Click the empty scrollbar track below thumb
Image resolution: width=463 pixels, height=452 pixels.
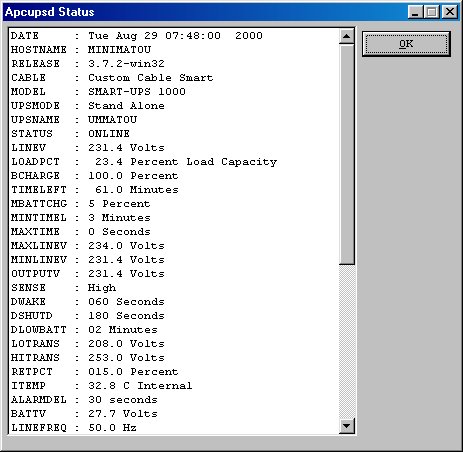[x=347, y=342]
